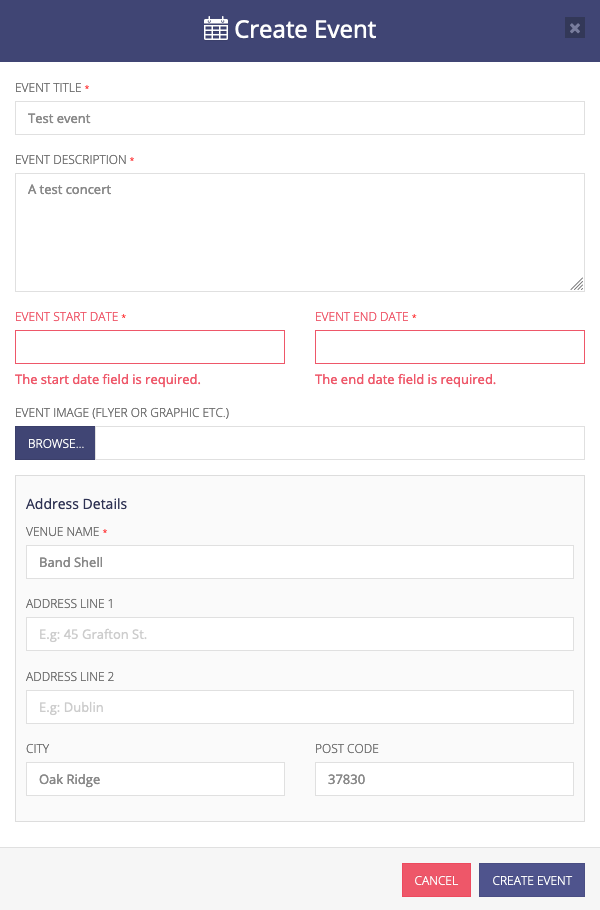Close the Create Event dialog
The width and height of the screenshot is (600, 910).
pos(575,28)
